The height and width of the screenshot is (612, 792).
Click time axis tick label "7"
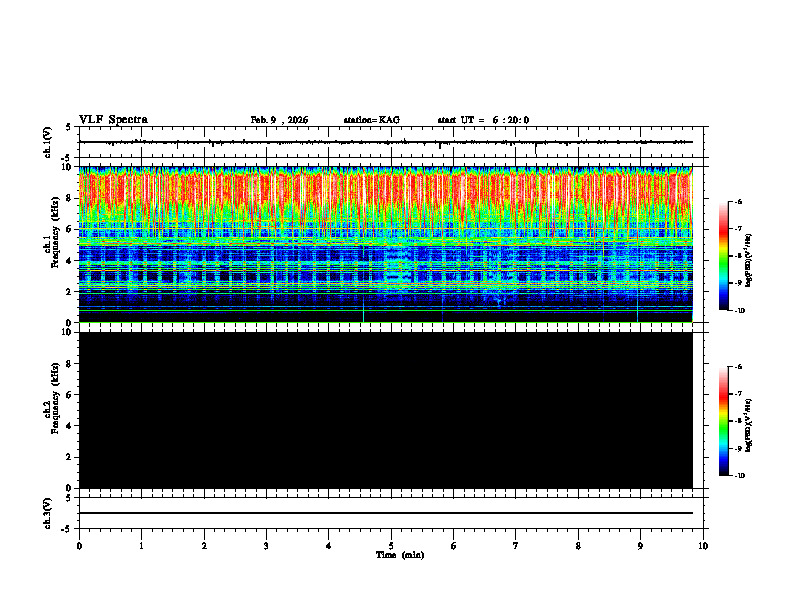(516, 546)
